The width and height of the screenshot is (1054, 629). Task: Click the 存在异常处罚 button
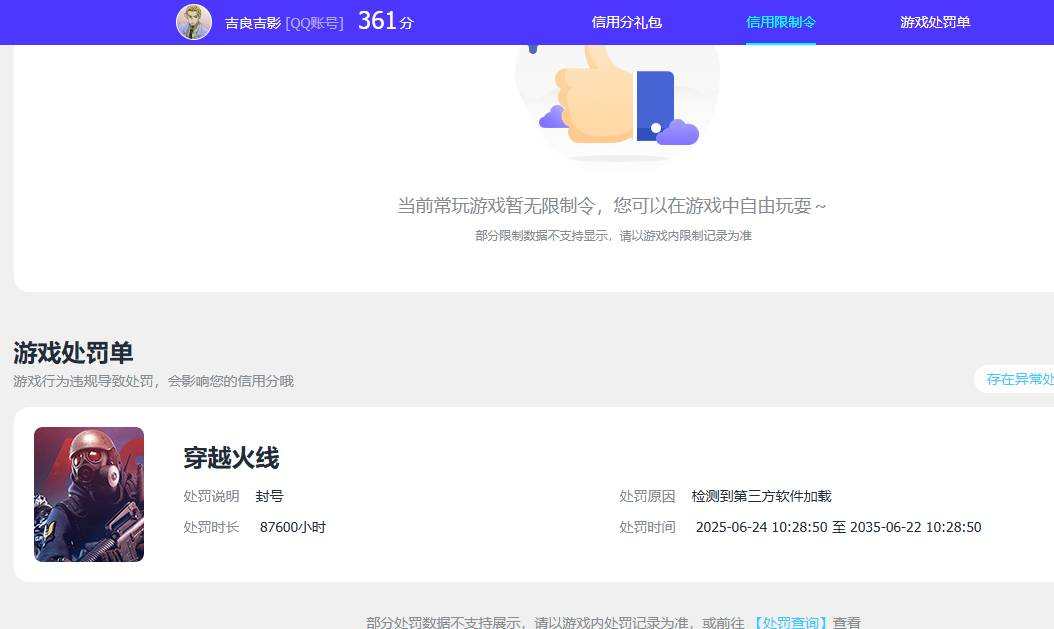click(1016, 379)
